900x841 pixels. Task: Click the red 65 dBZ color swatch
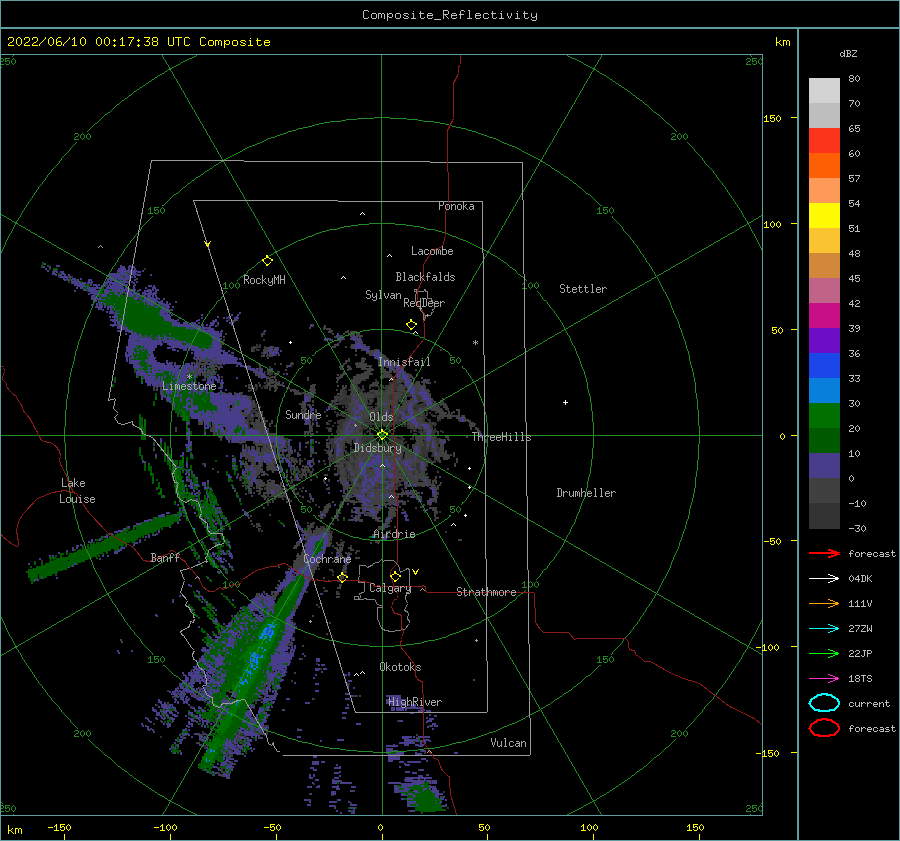824,141
